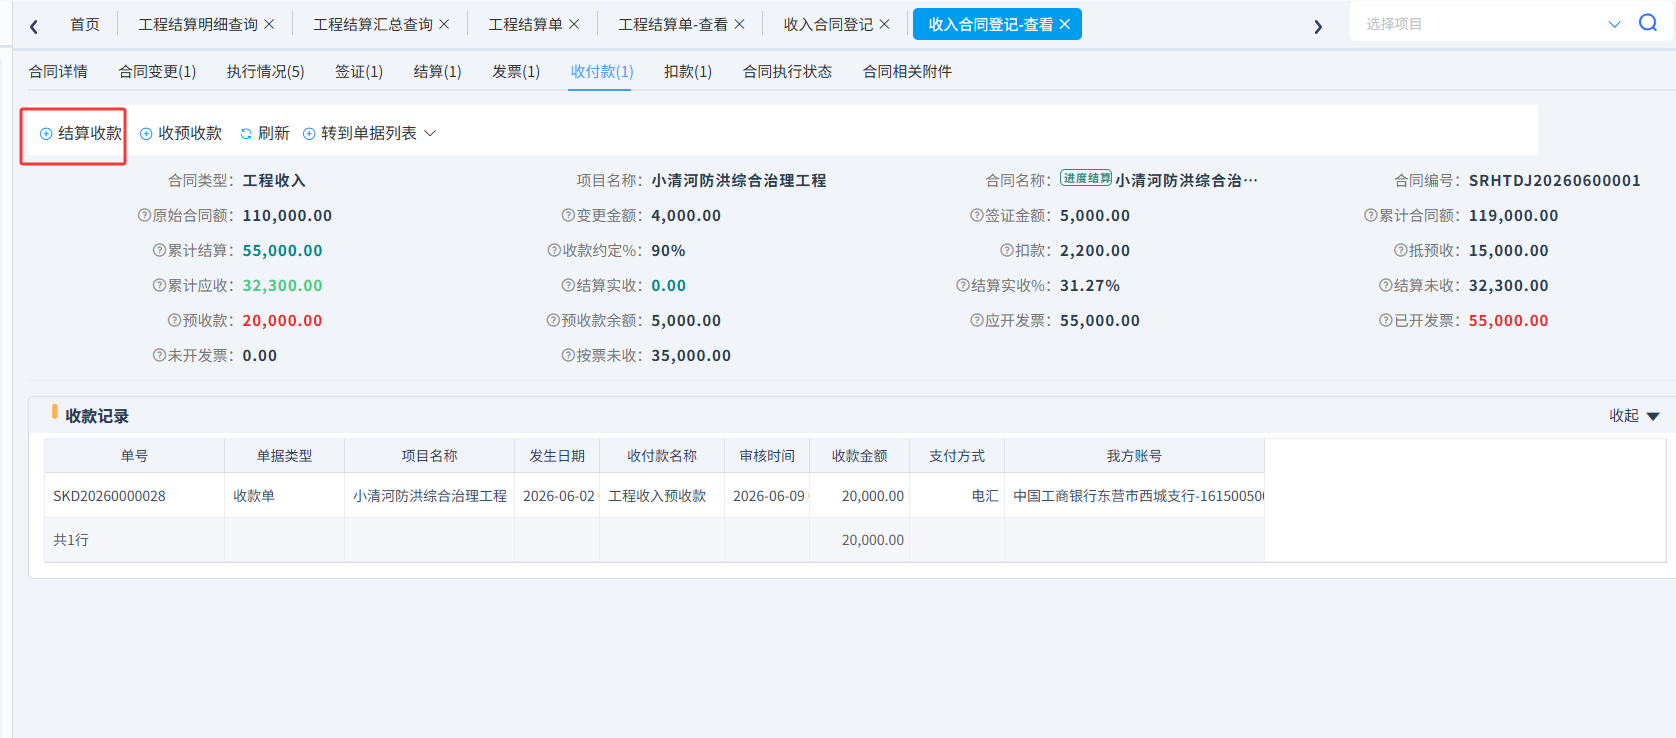Select the 合同执行状态 sub-tab
1676x738 pixels.
pyautogui.click(x=787, y=71)
